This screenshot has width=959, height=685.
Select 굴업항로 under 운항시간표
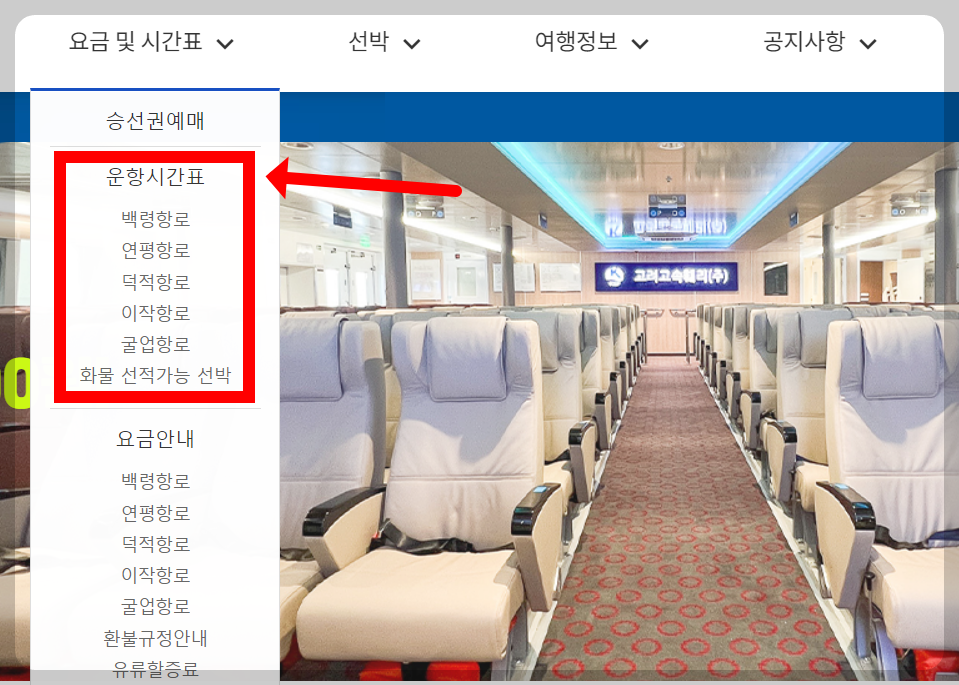pos(155,344)
